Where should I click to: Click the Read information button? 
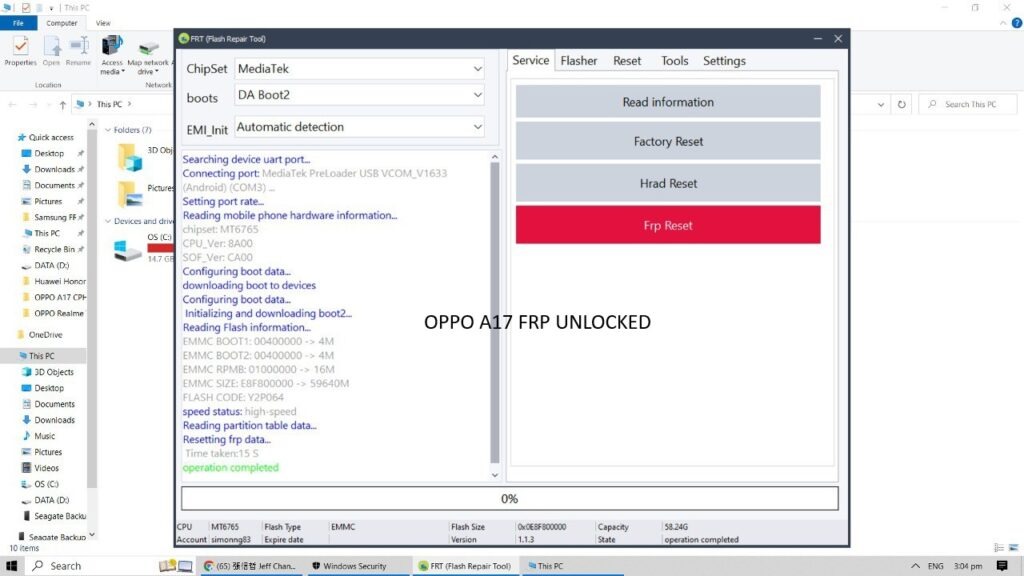(x=668, y=102)
